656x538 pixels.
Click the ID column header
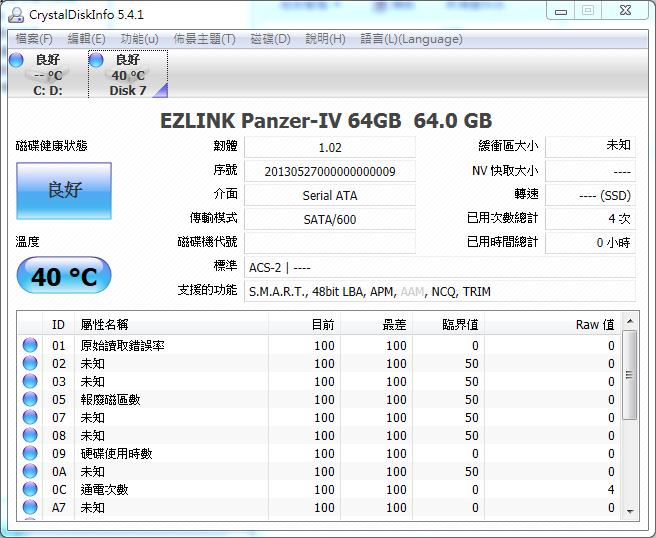coord(58,324)
